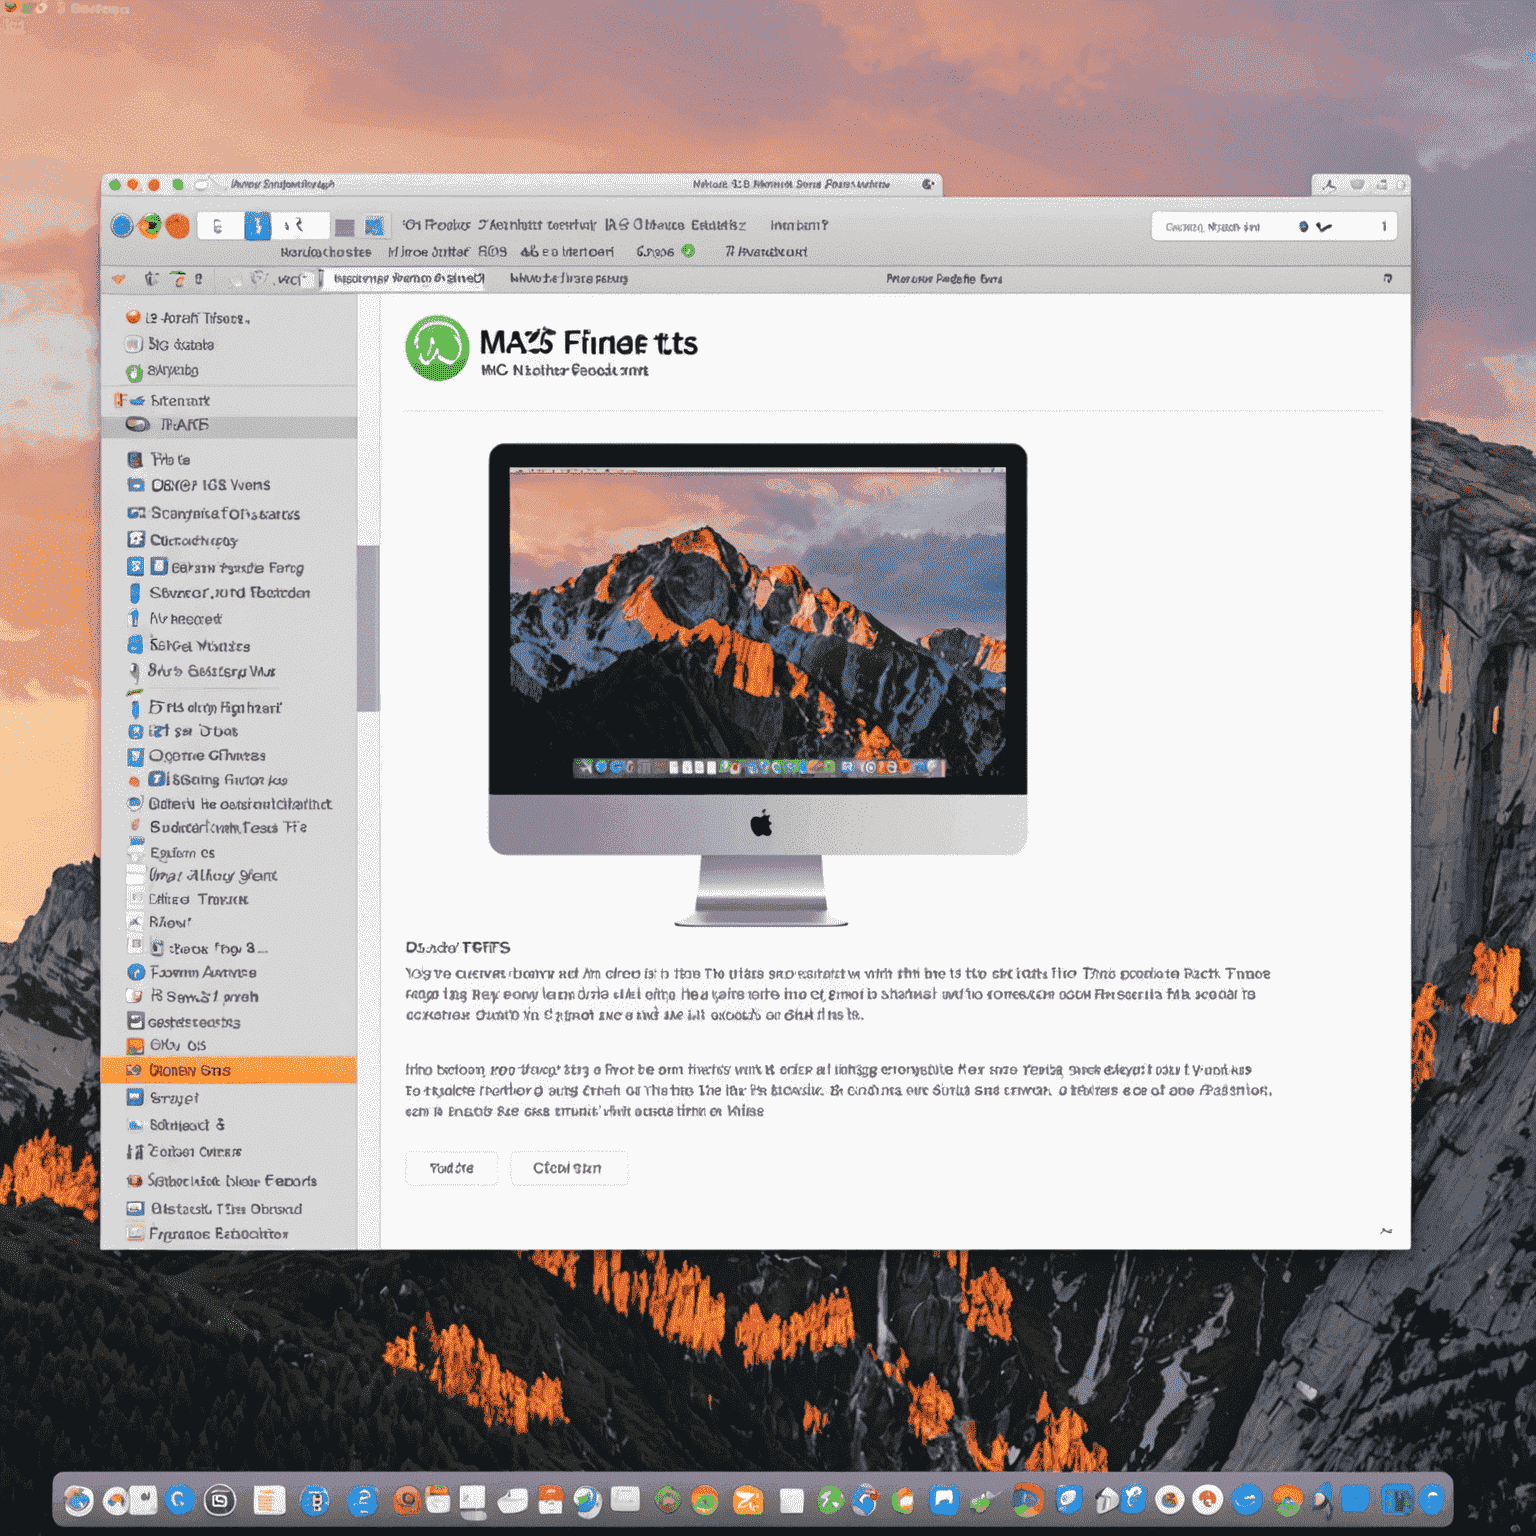Open the "Oi Frocius" toolbar menu

436,225
